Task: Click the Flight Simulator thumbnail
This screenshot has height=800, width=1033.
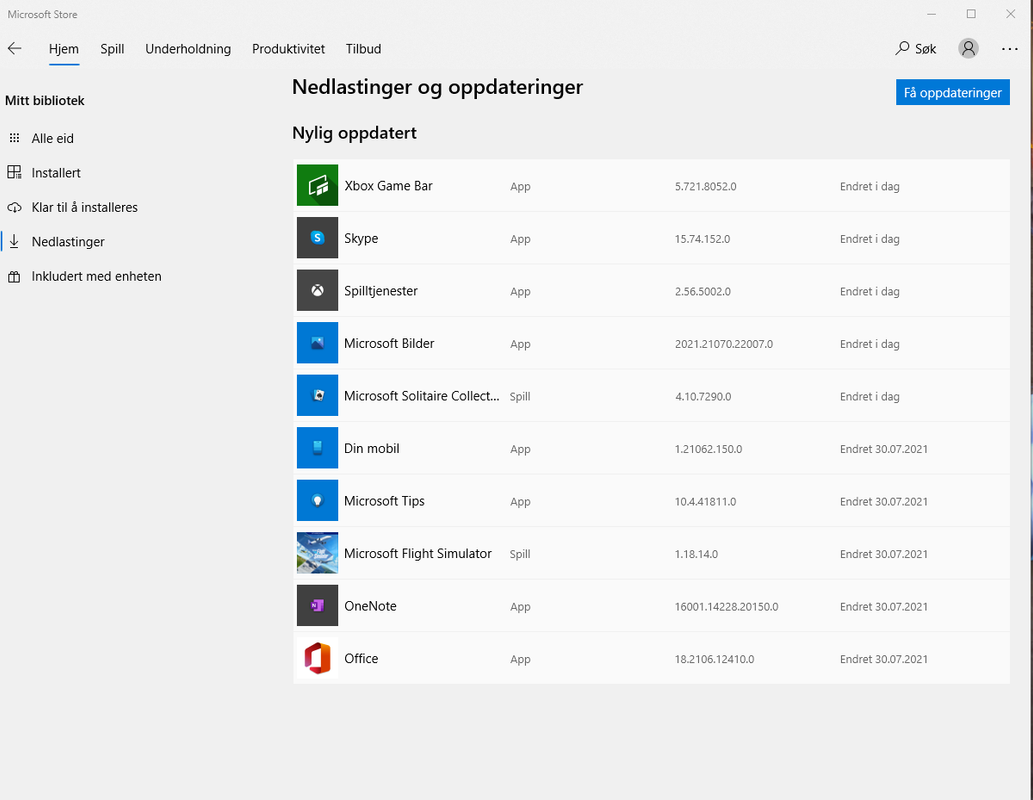Action: [317, 553]
